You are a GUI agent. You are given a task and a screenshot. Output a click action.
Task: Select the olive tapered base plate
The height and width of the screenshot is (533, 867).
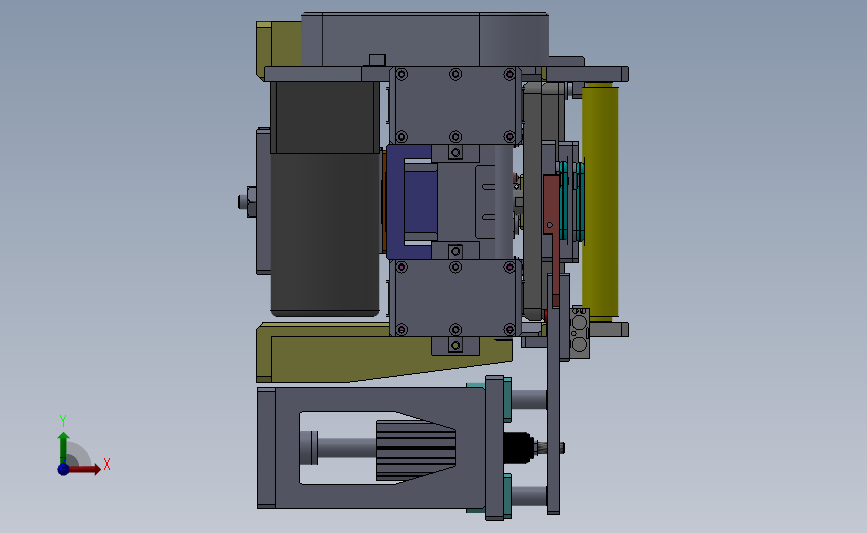pos(382,354)
